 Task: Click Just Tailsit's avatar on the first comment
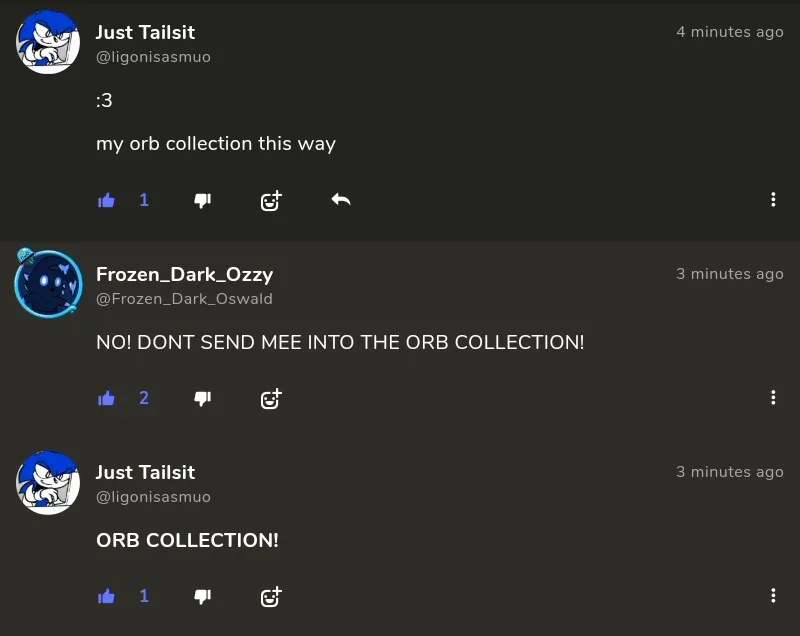[48, 43]
